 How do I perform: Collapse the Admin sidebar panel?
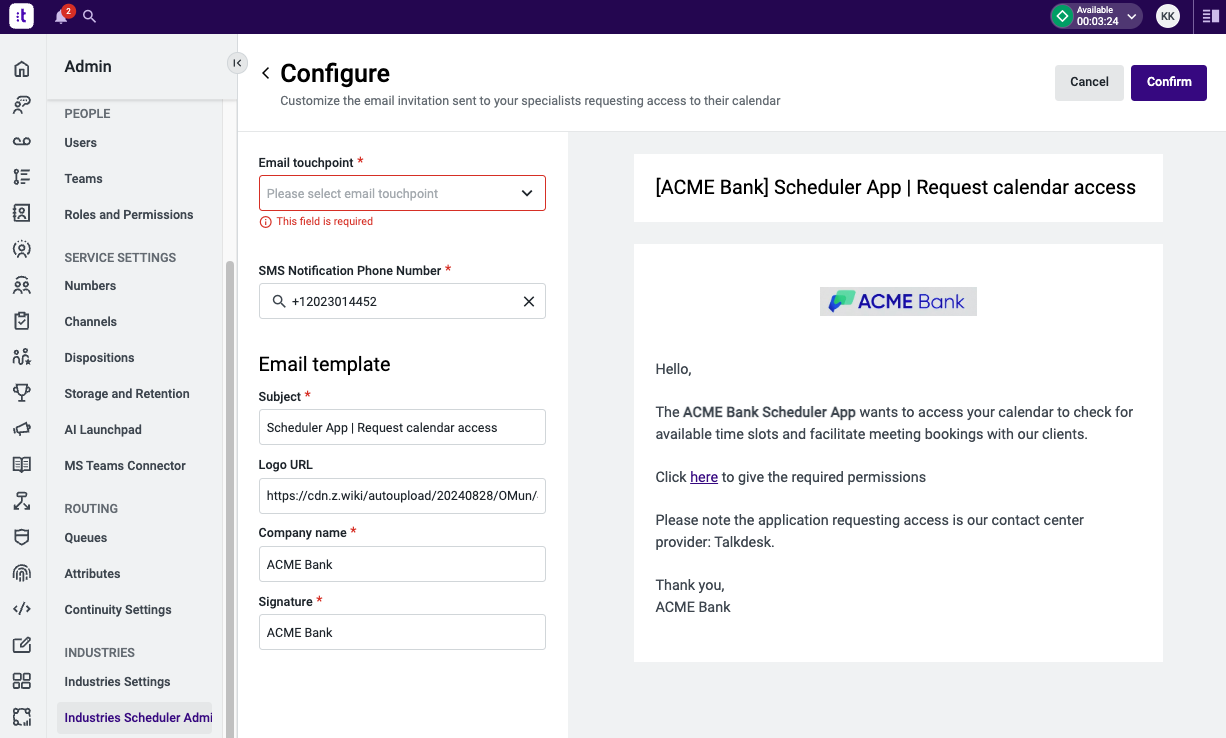coord(237,63)
